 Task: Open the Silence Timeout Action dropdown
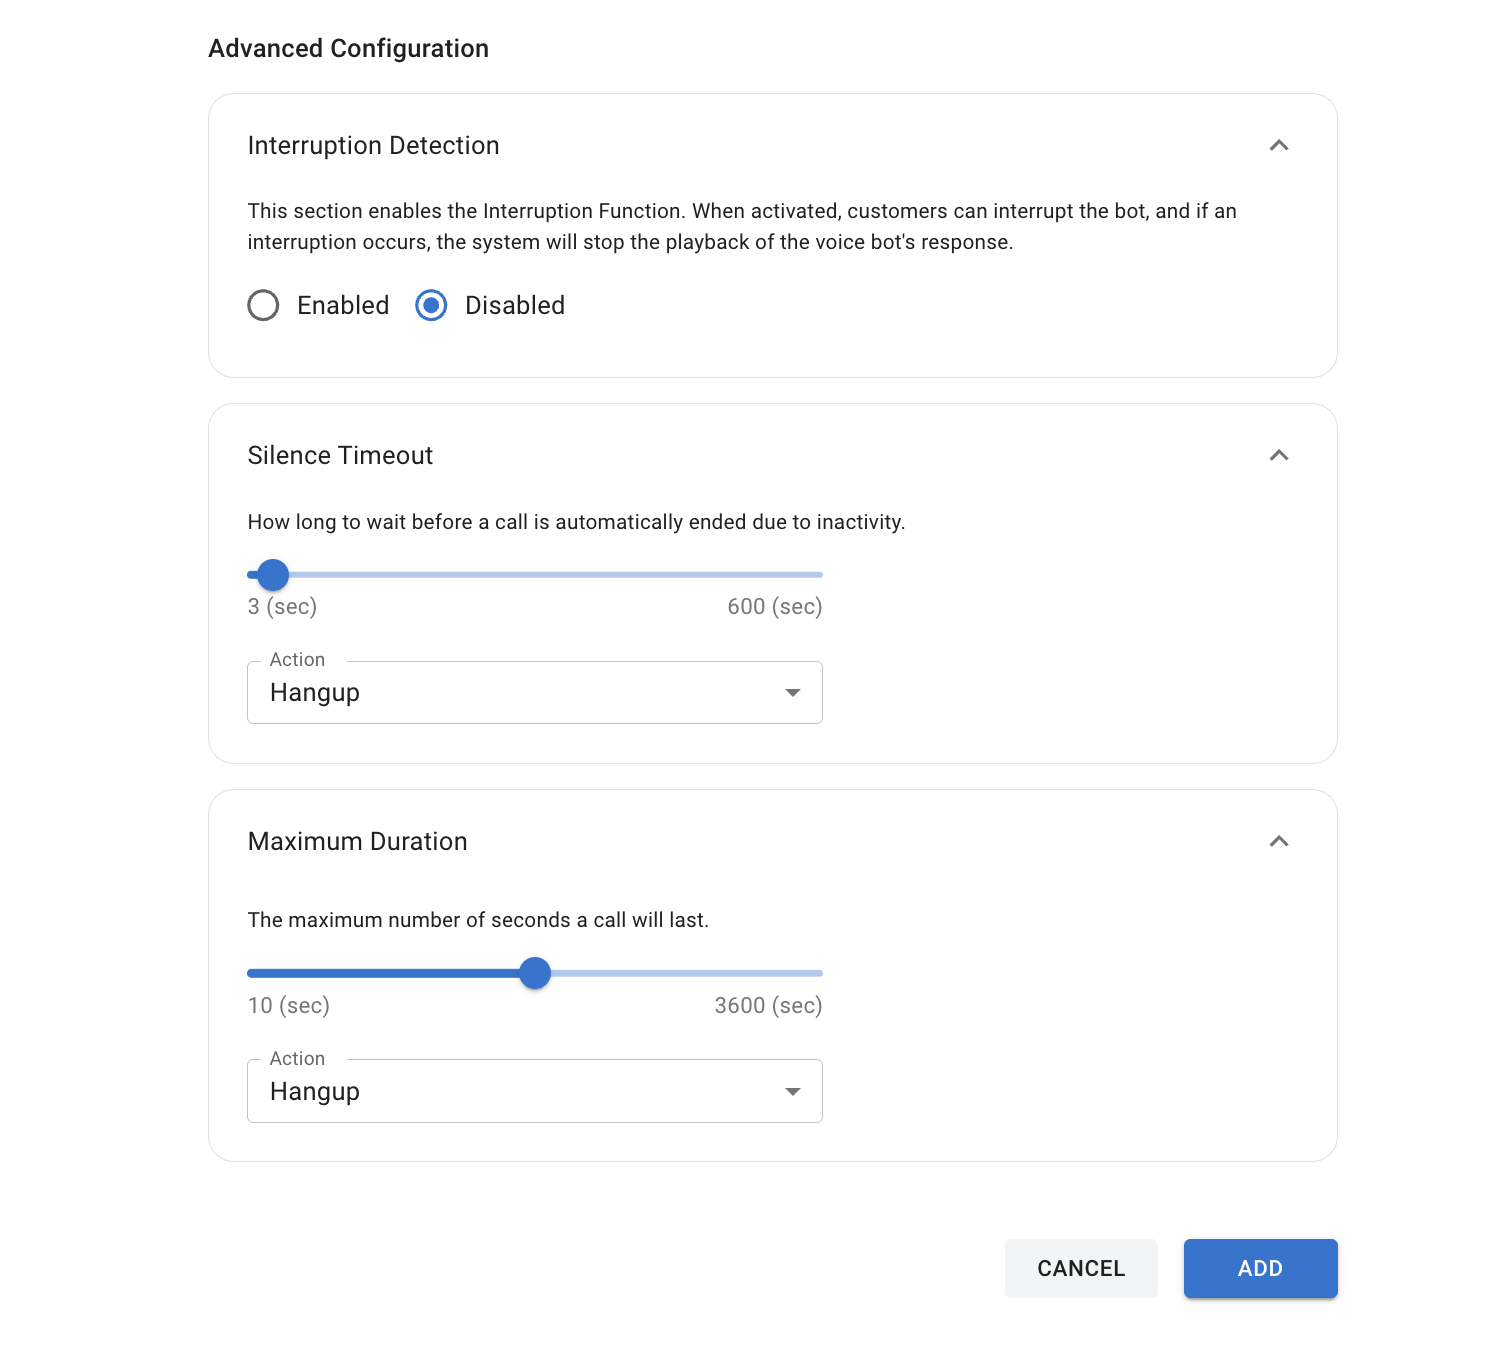coord(793,692)
